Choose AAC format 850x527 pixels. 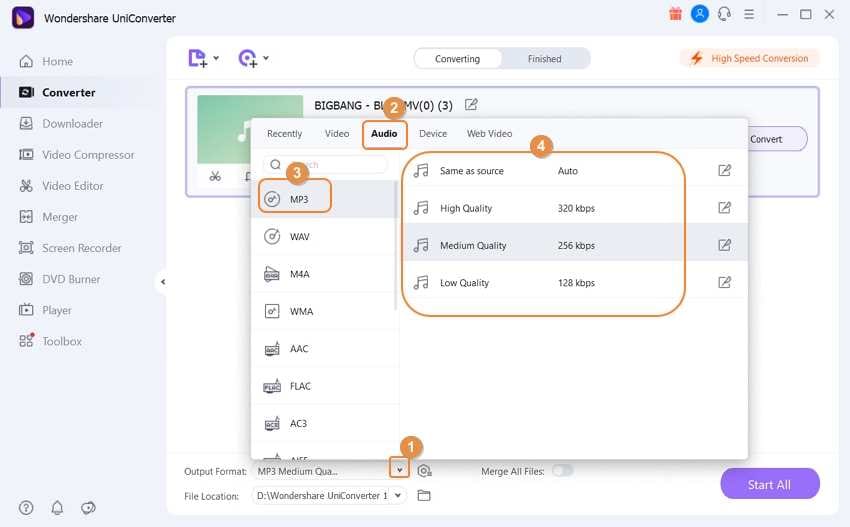[x=324, y=349]
